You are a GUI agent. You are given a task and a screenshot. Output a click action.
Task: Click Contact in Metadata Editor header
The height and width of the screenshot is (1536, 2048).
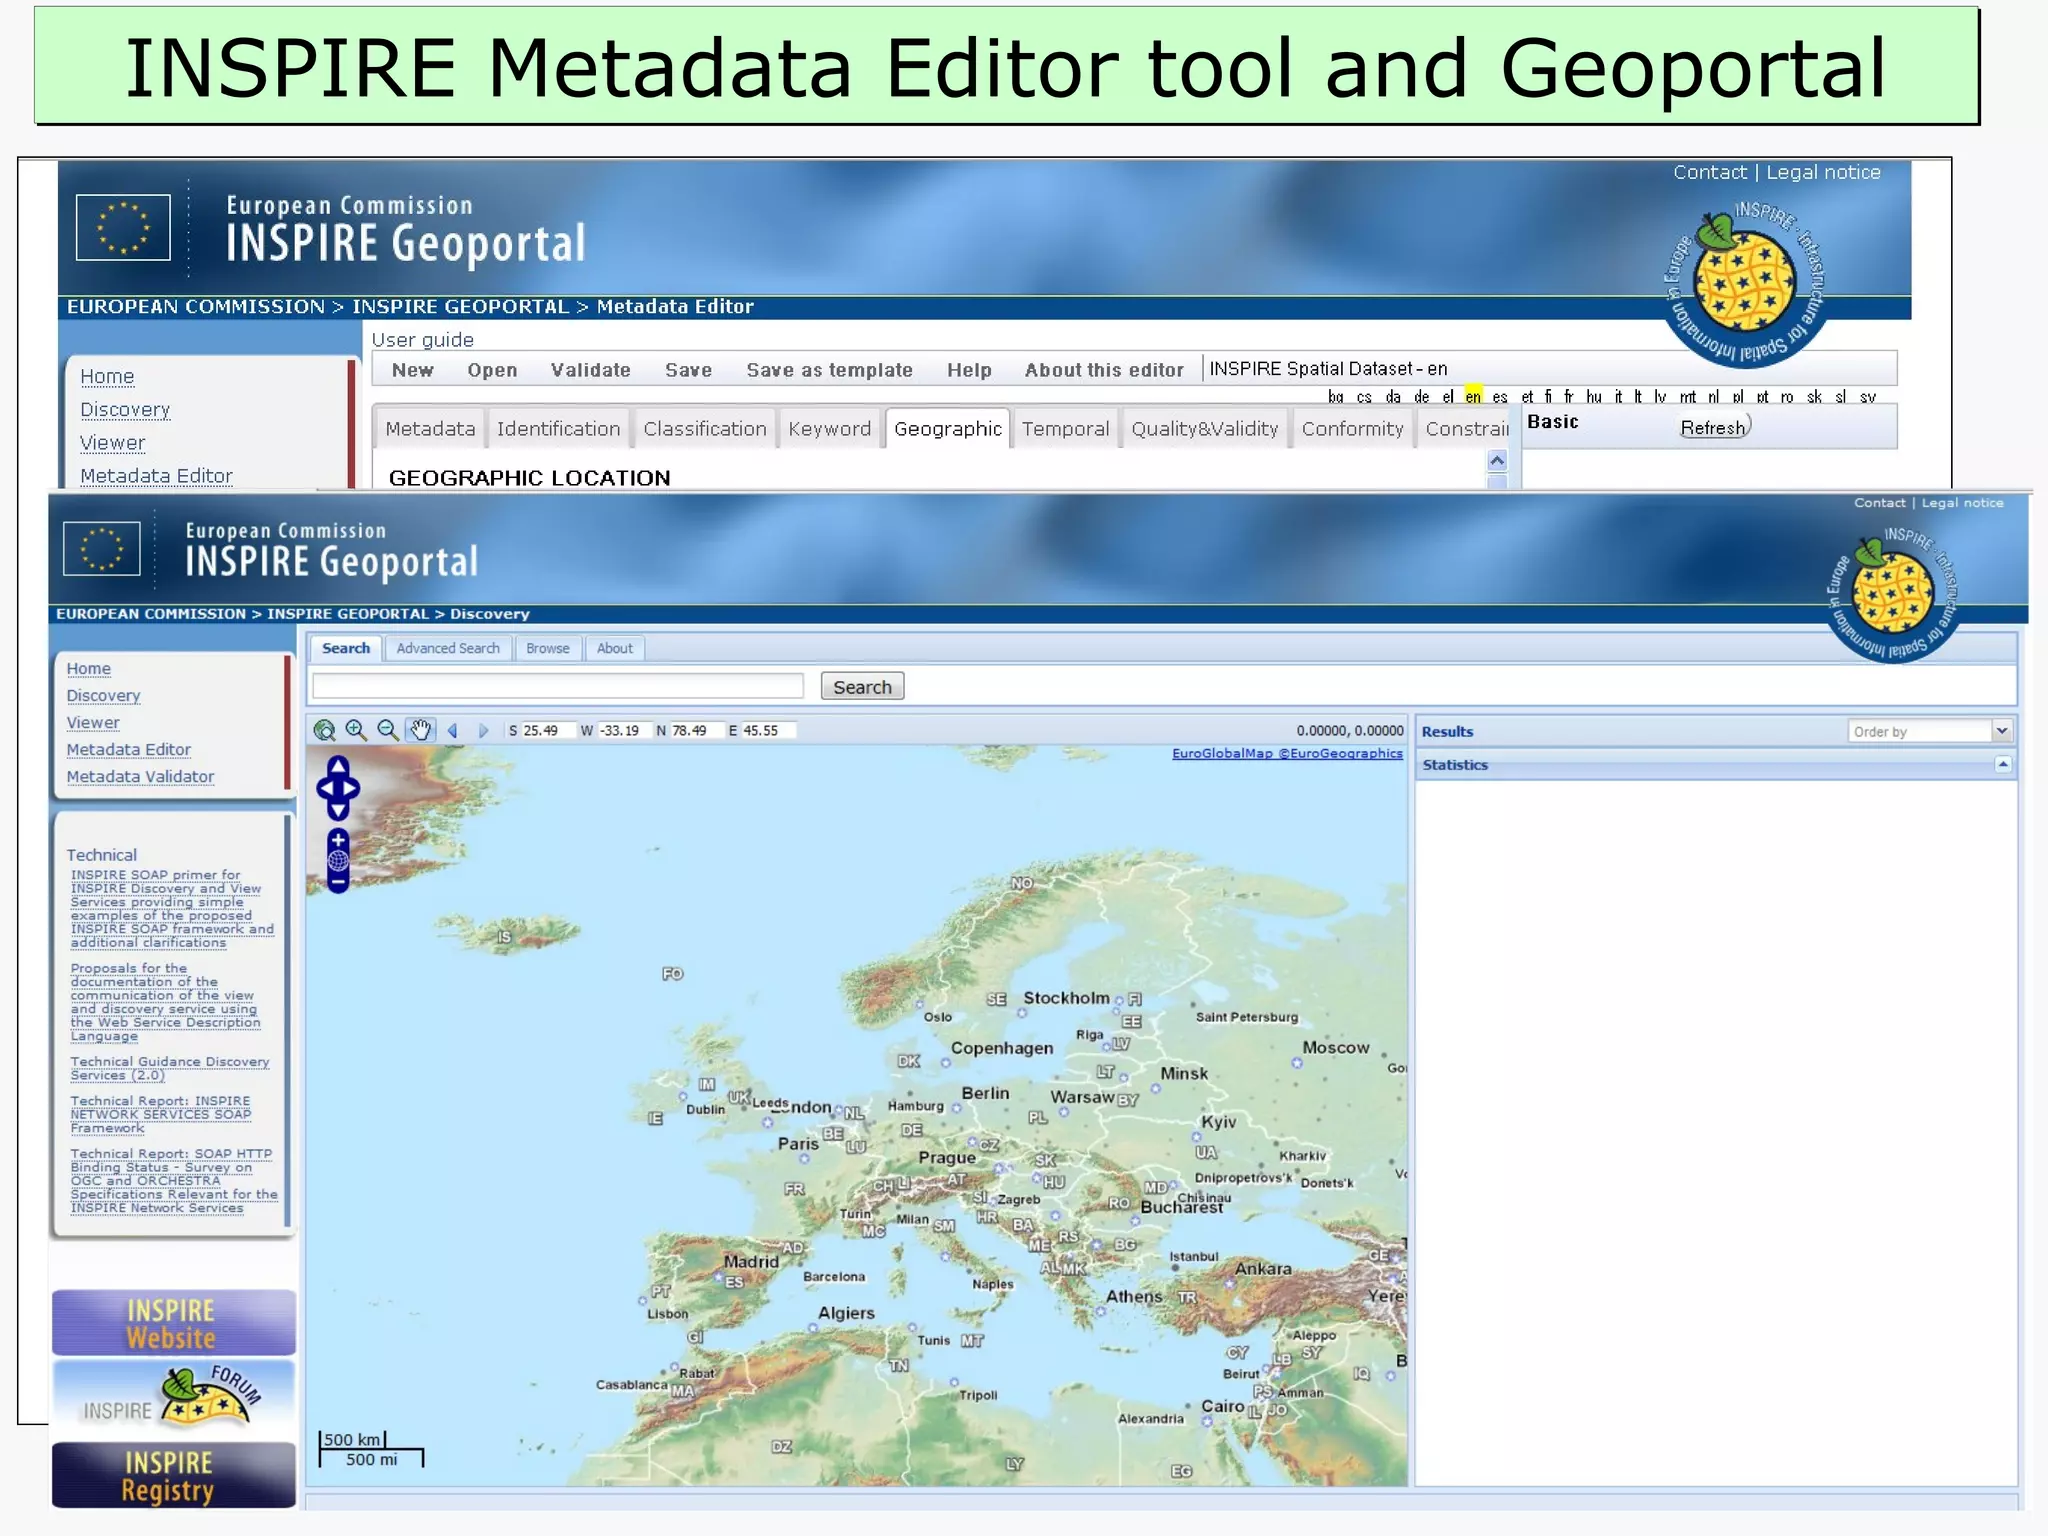[1709, 172]
